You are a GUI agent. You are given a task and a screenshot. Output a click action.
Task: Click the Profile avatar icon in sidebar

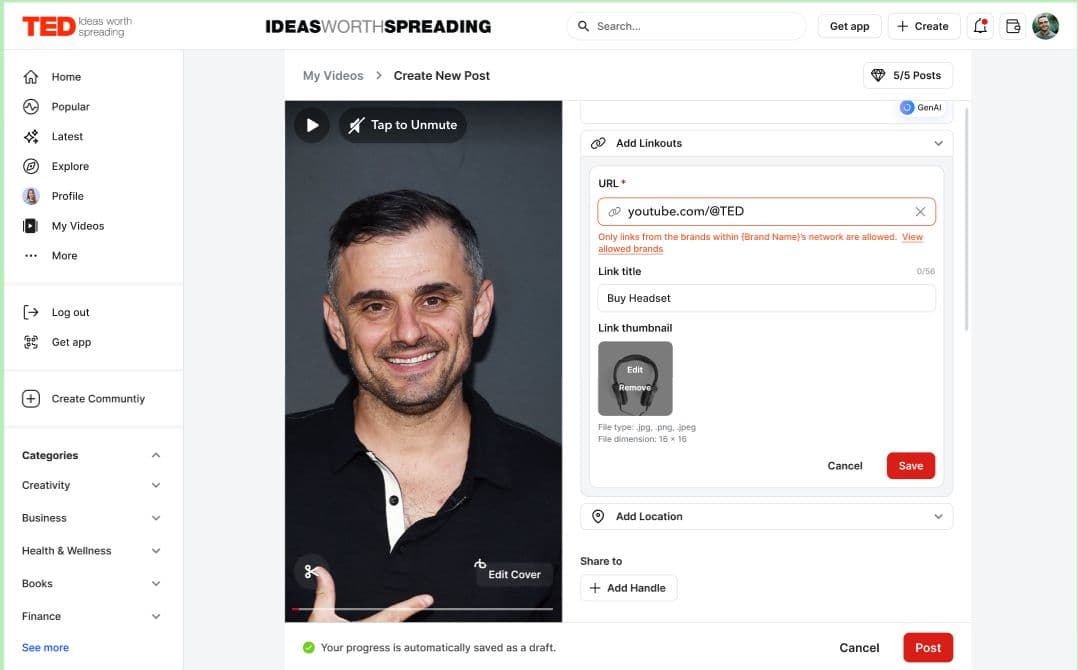click(x=31, y=196)
